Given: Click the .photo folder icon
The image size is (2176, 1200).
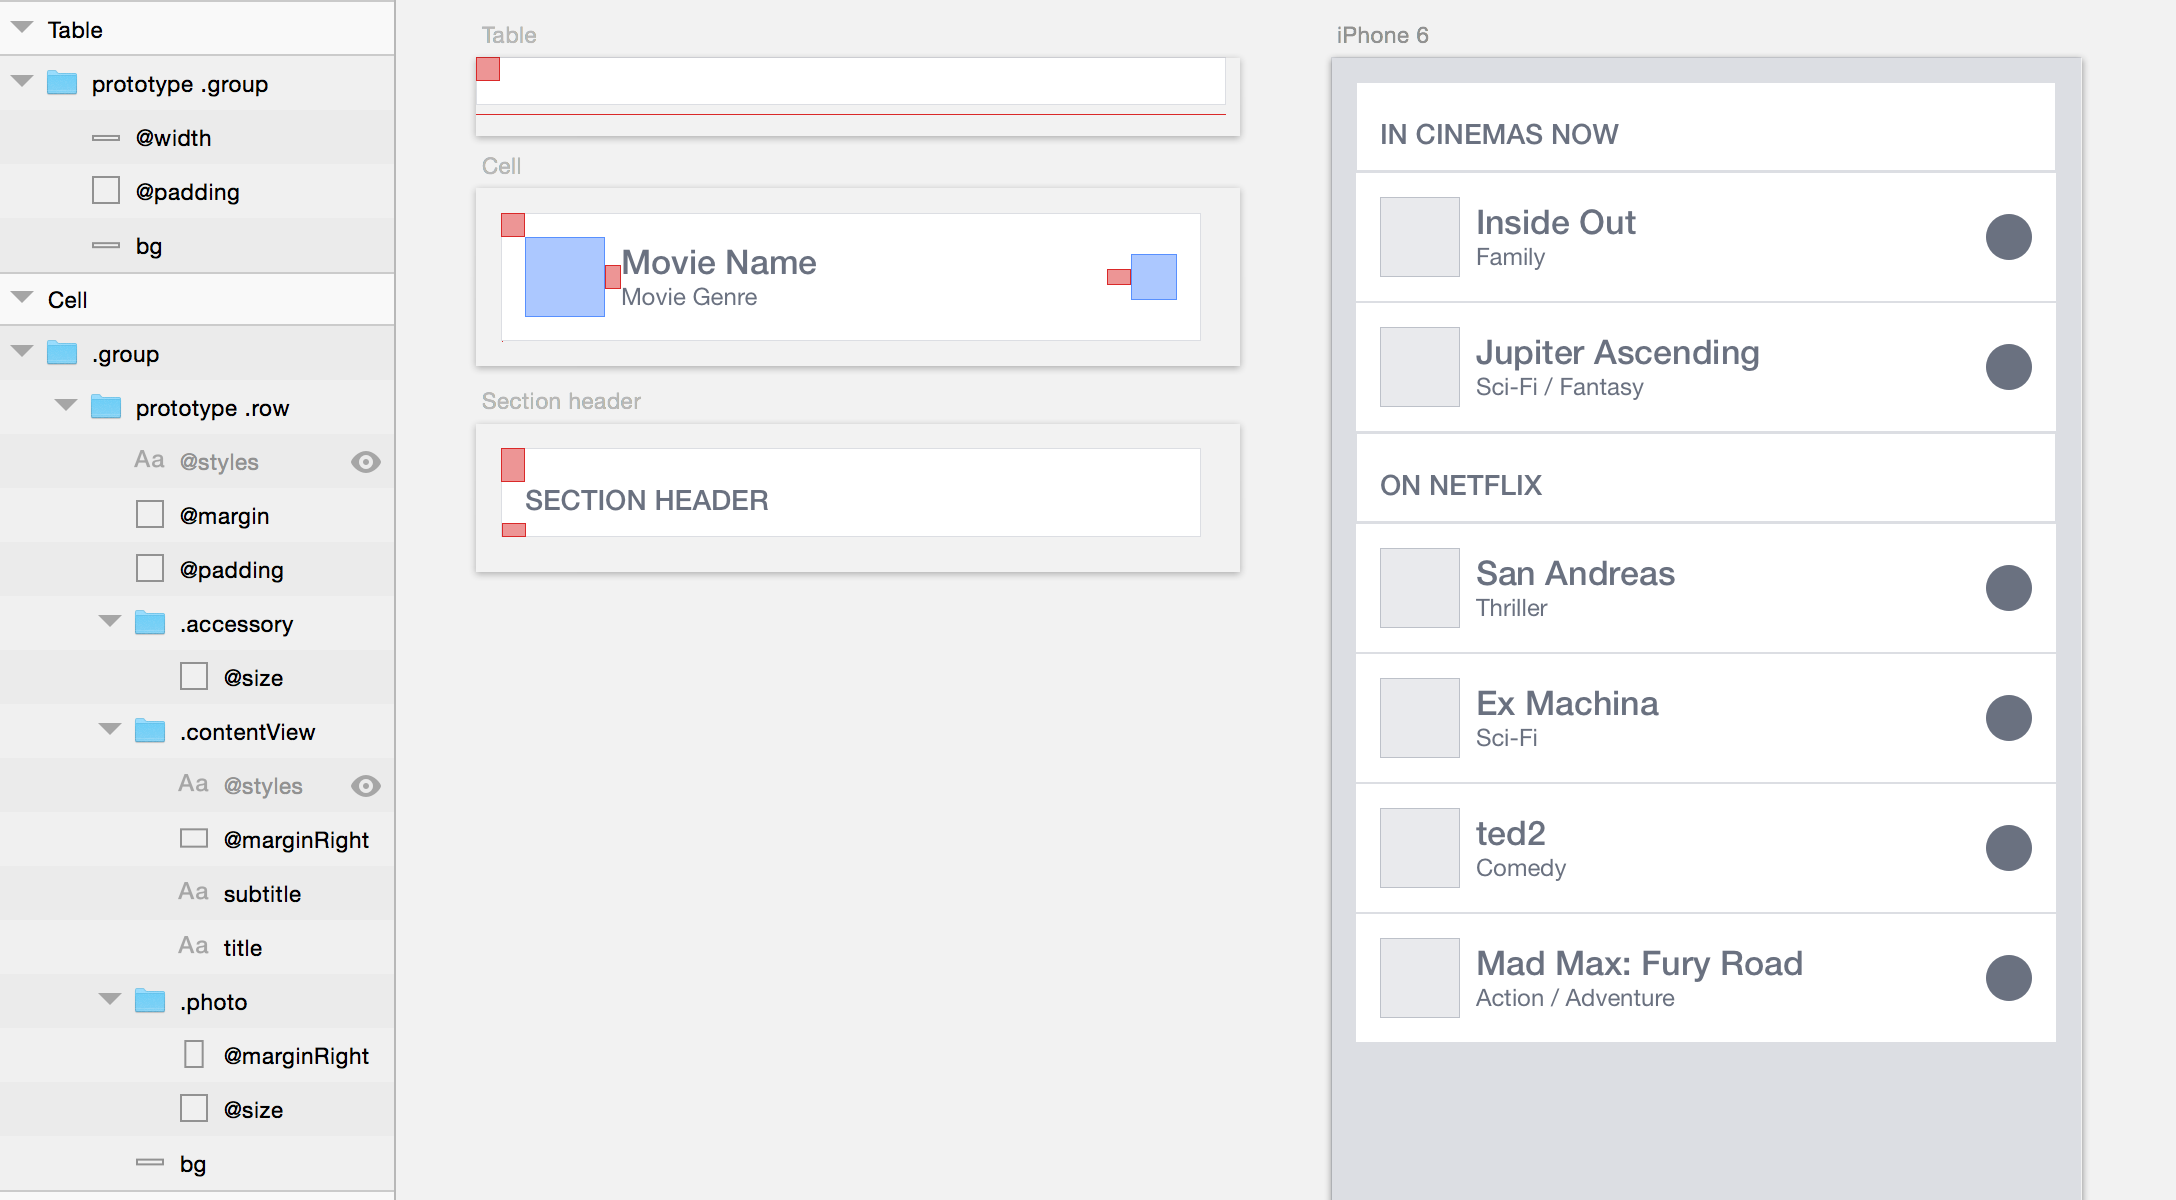Looking at the screenshot, I should 150,1001.
